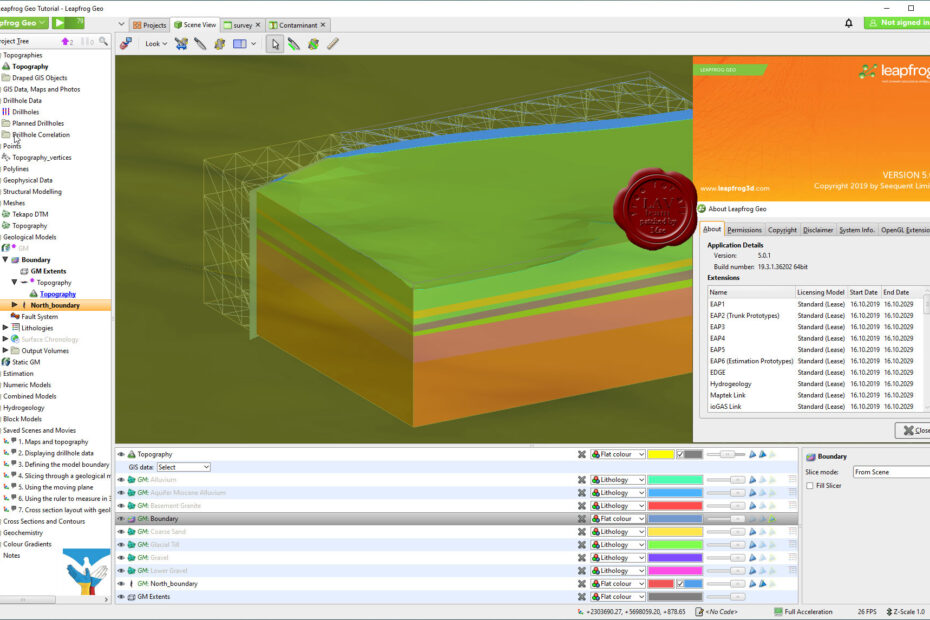Expand the Output Volumes tree node

(x=5, y=351)
